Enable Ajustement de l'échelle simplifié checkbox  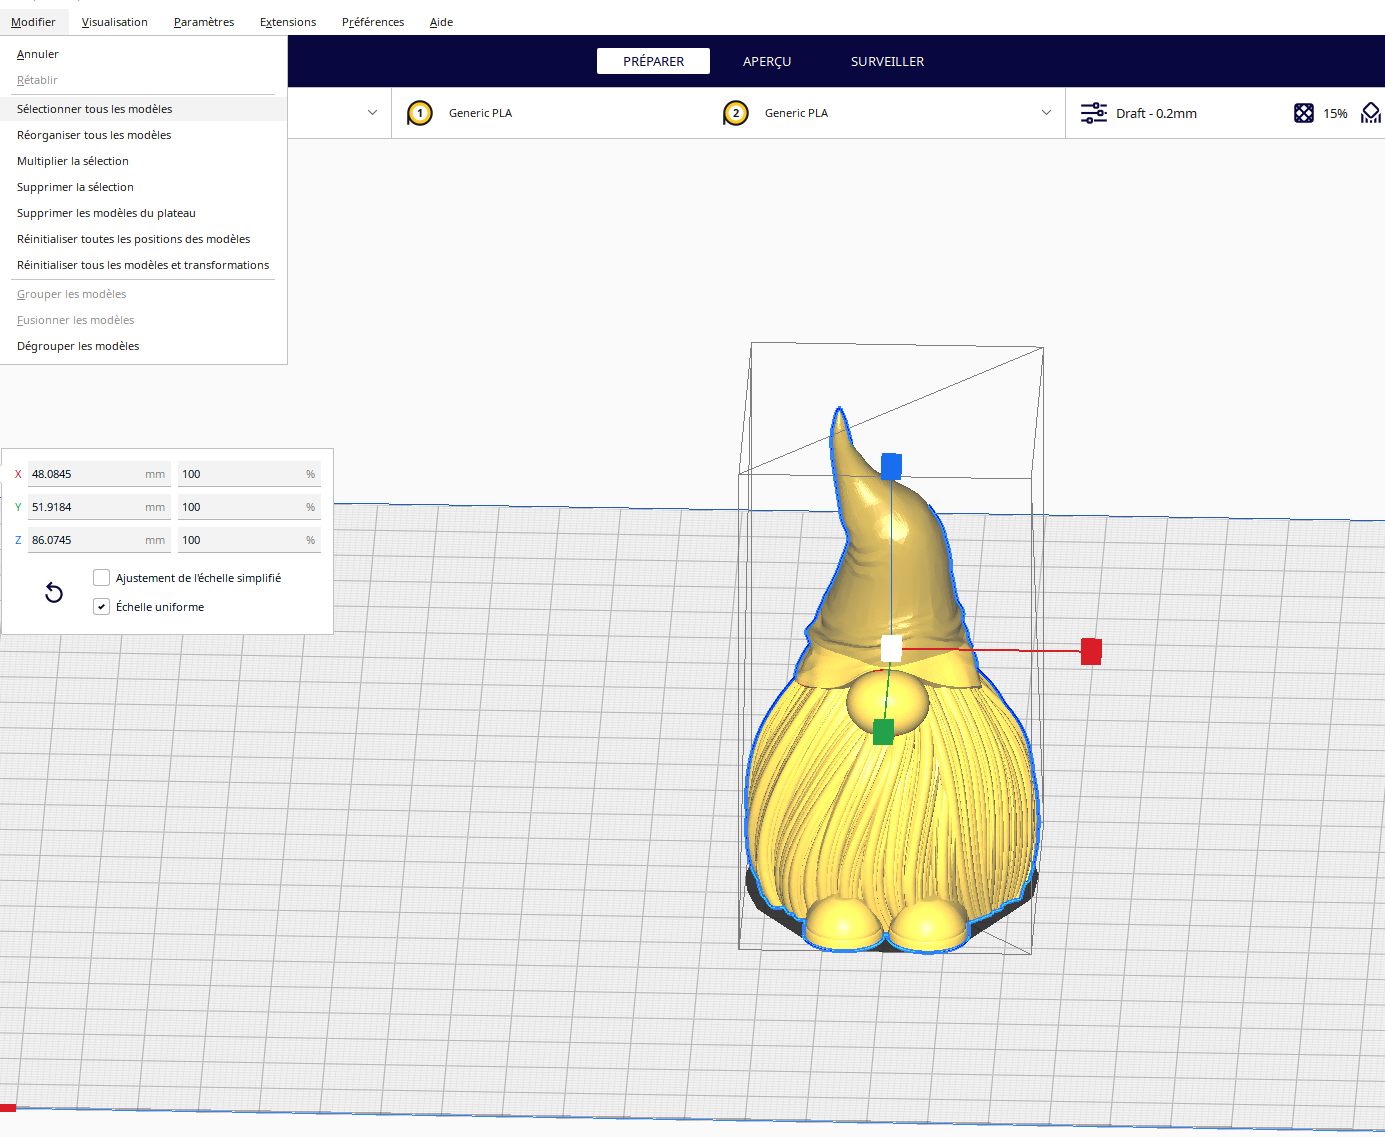[x=101, y=577]
